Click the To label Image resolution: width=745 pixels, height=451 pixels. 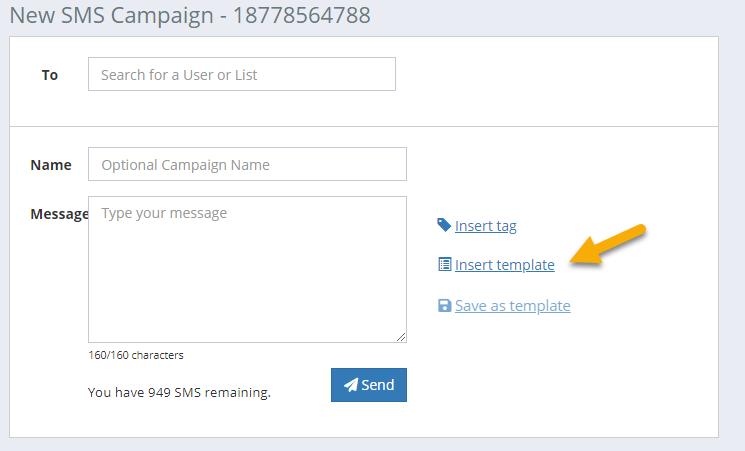pos(50,75)
